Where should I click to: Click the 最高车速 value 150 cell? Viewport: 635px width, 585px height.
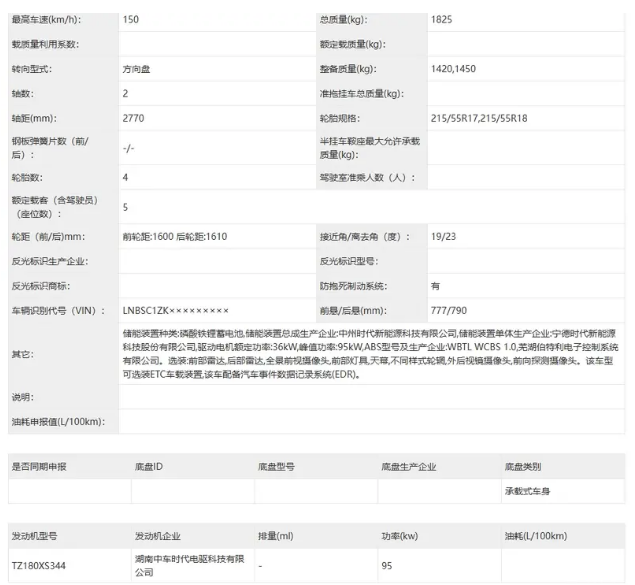[130, 20]
